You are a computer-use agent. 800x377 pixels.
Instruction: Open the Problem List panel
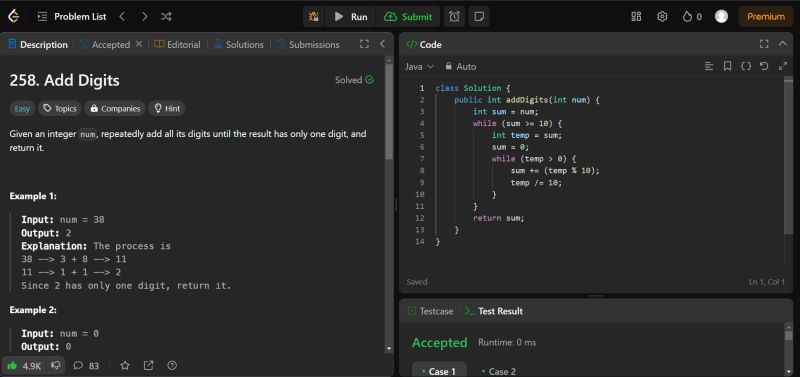(72, 17)
